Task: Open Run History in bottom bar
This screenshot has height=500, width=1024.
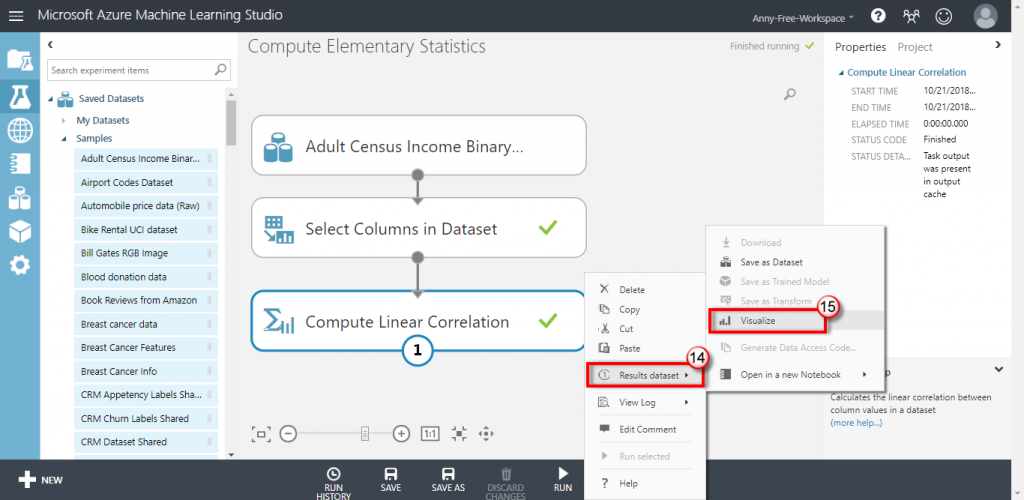Action: (334, 483)
